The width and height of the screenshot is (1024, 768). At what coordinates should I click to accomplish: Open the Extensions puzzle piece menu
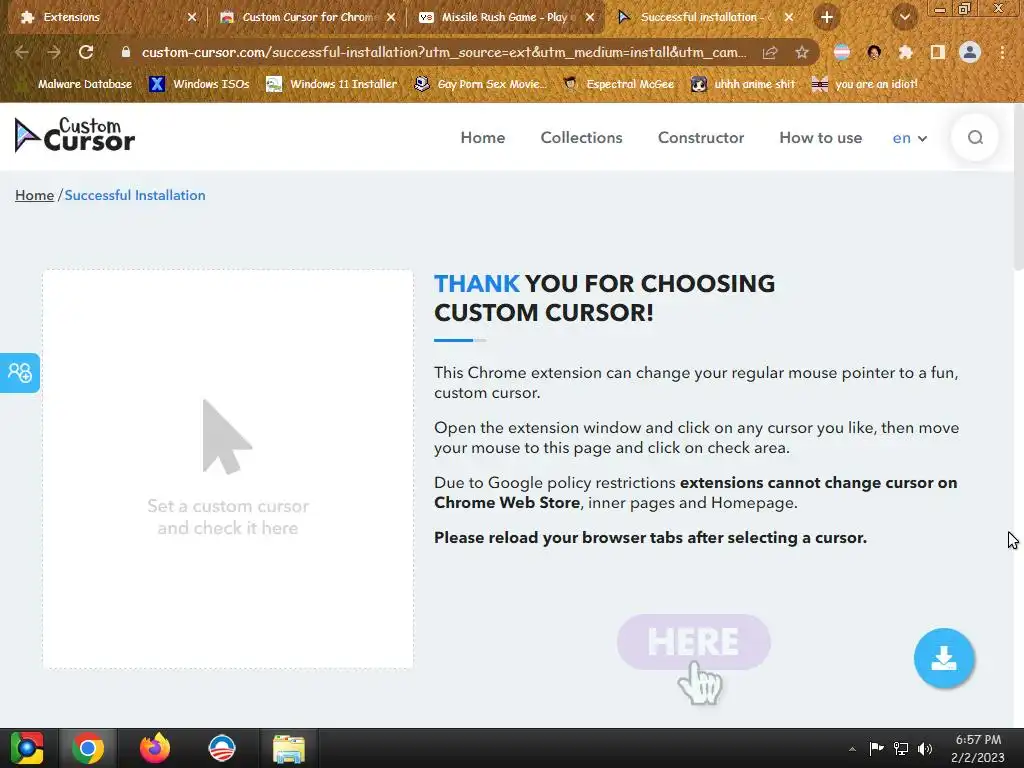tap(906, 52)
